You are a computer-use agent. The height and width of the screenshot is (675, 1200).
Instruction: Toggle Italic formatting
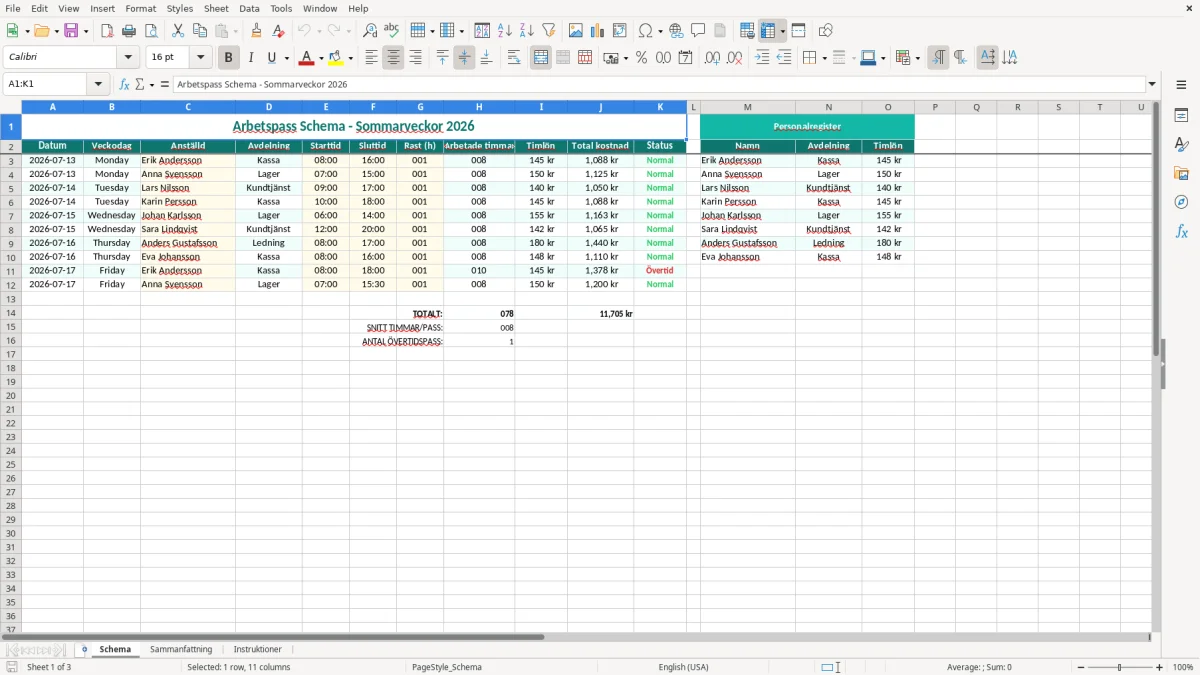(x=251, y=58)
